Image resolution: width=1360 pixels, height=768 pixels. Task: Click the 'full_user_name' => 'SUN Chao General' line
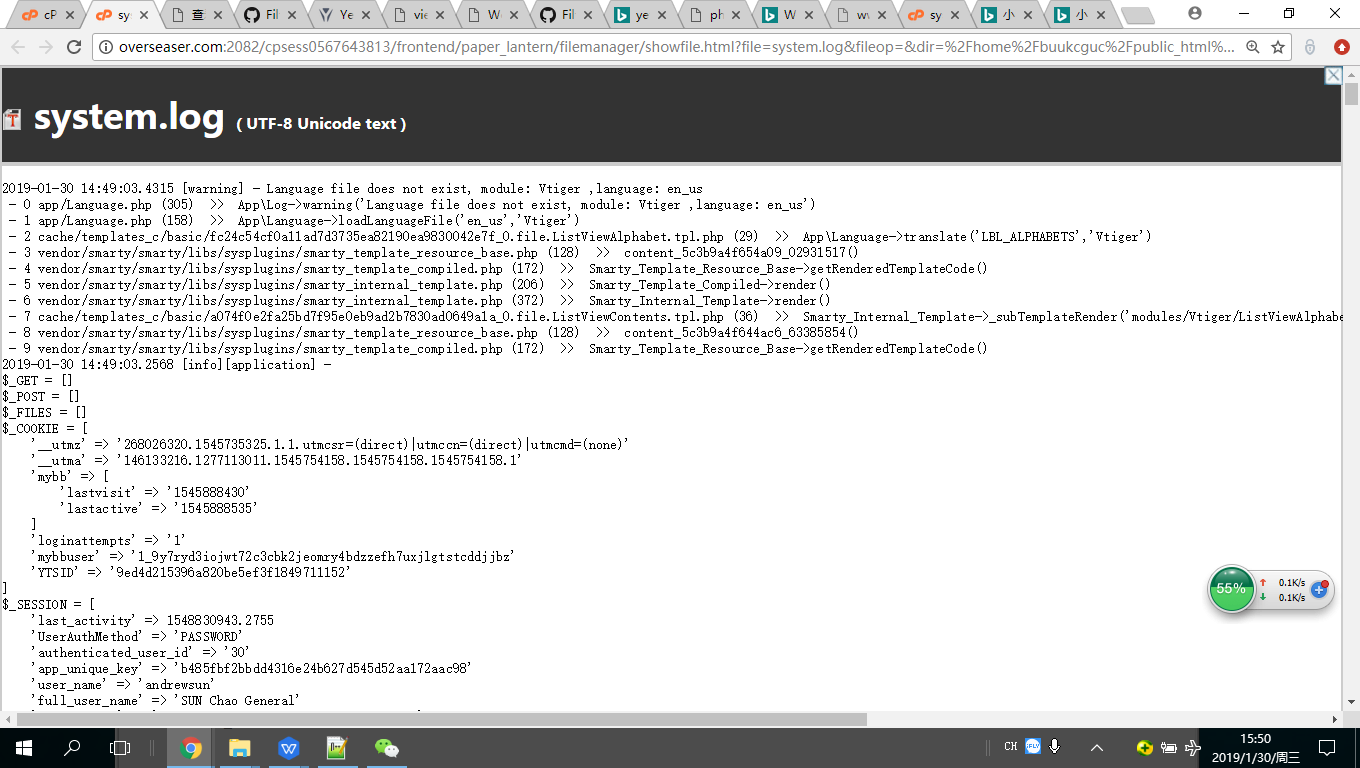(165, 700)
